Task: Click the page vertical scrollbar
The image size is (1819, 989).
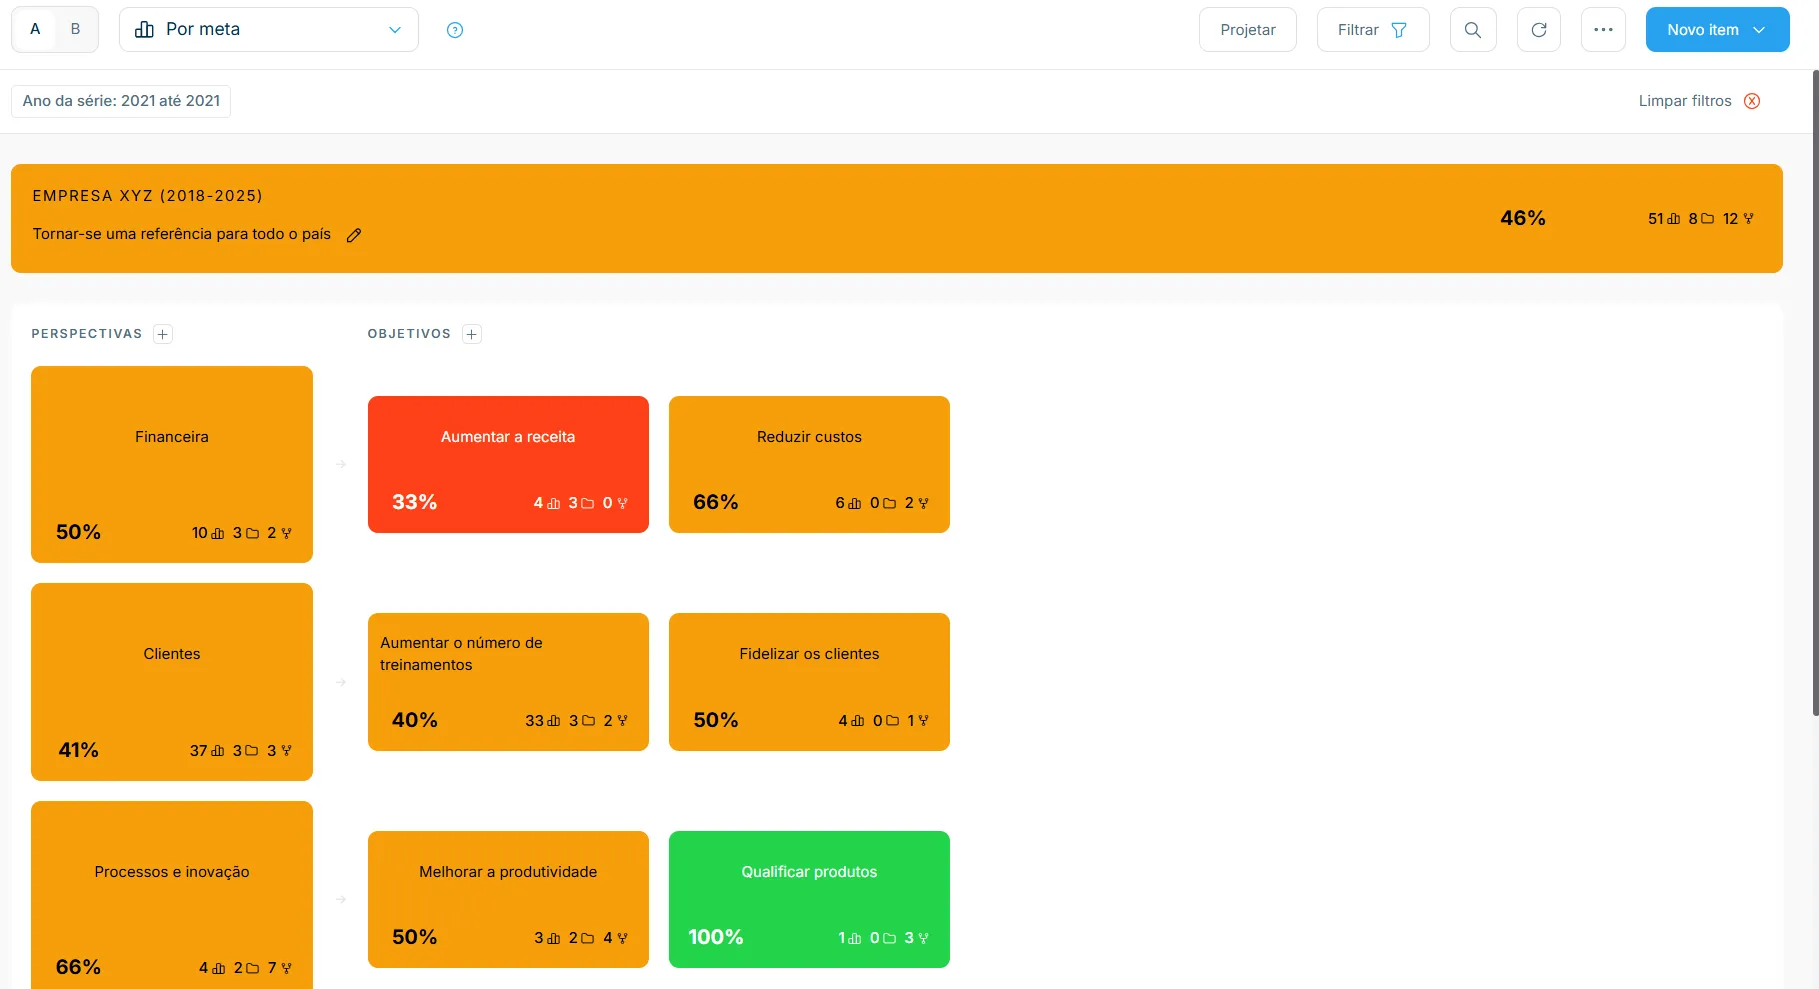Action: [1815, 392]
